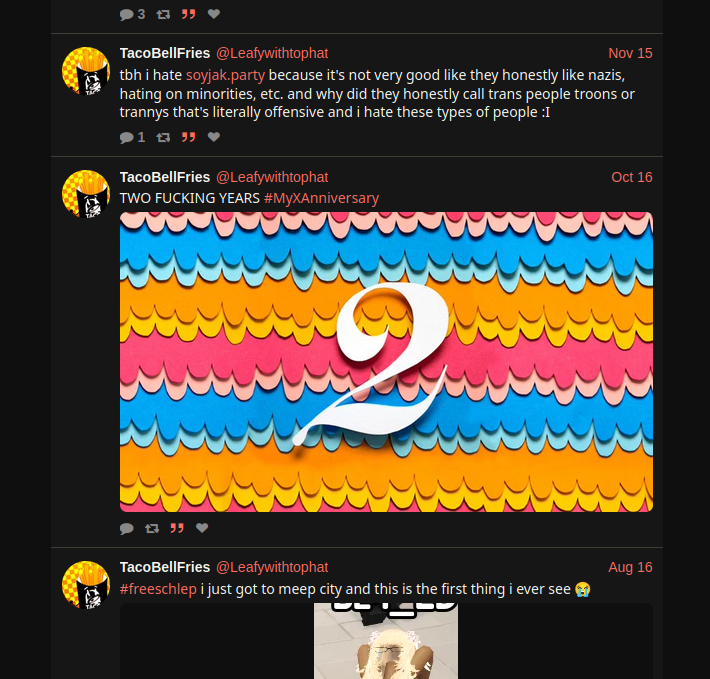The width and height of the screenshot is (710, 679).
Task: Open replies on the TWO YEARS anniversary tweet
Action: click(x=127, y=528)
